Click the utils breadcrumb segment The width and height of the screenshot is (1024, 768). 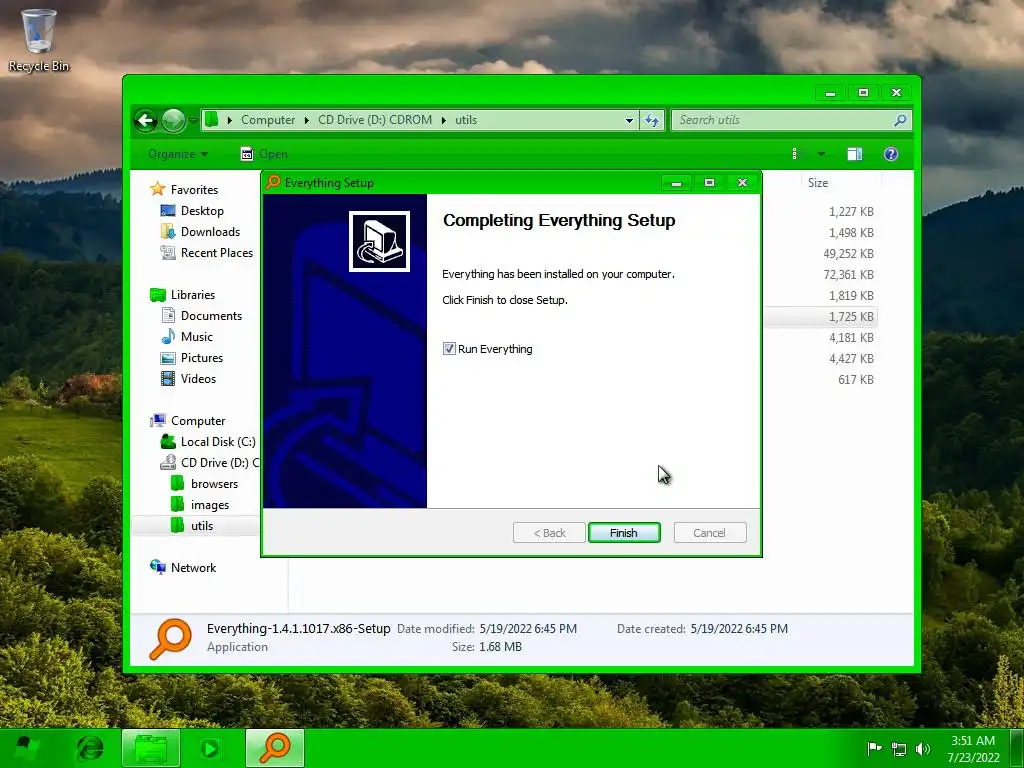466,120
